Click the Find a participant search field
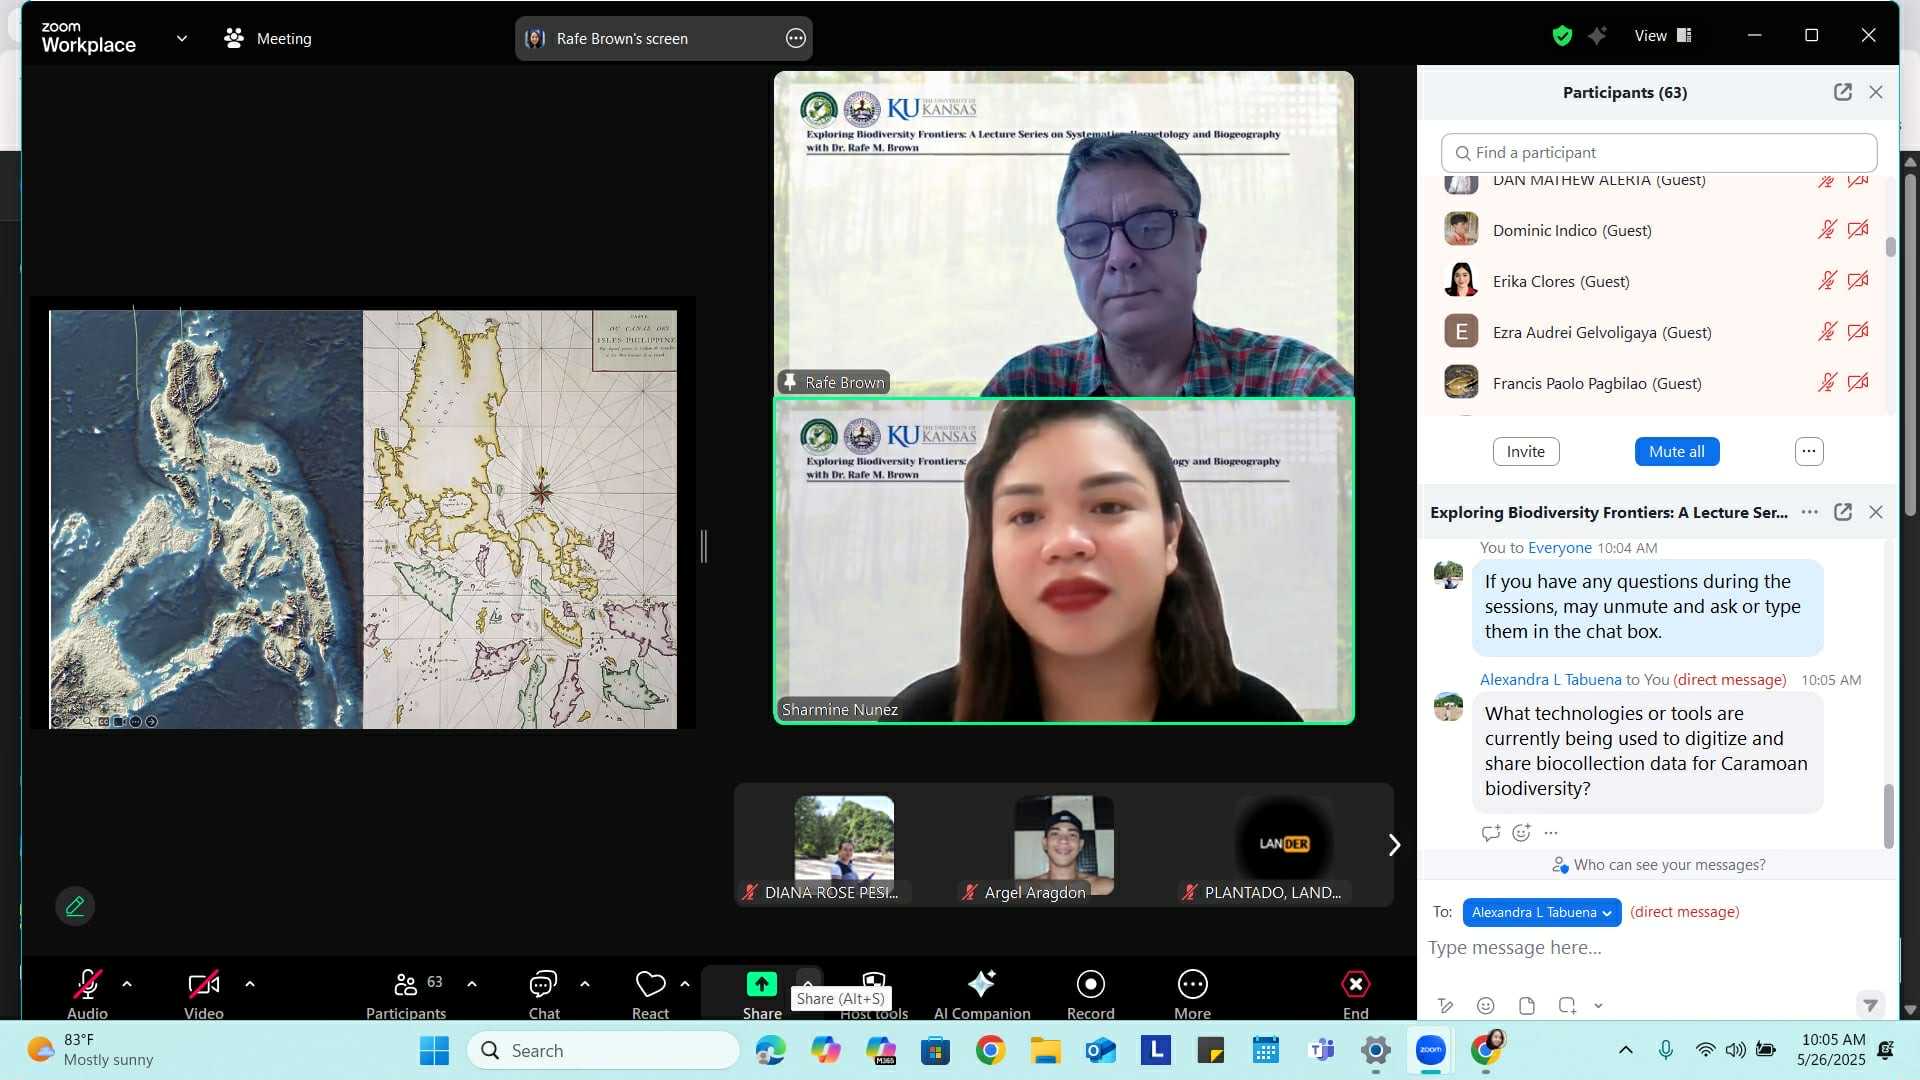 (x=1658, y=153)
